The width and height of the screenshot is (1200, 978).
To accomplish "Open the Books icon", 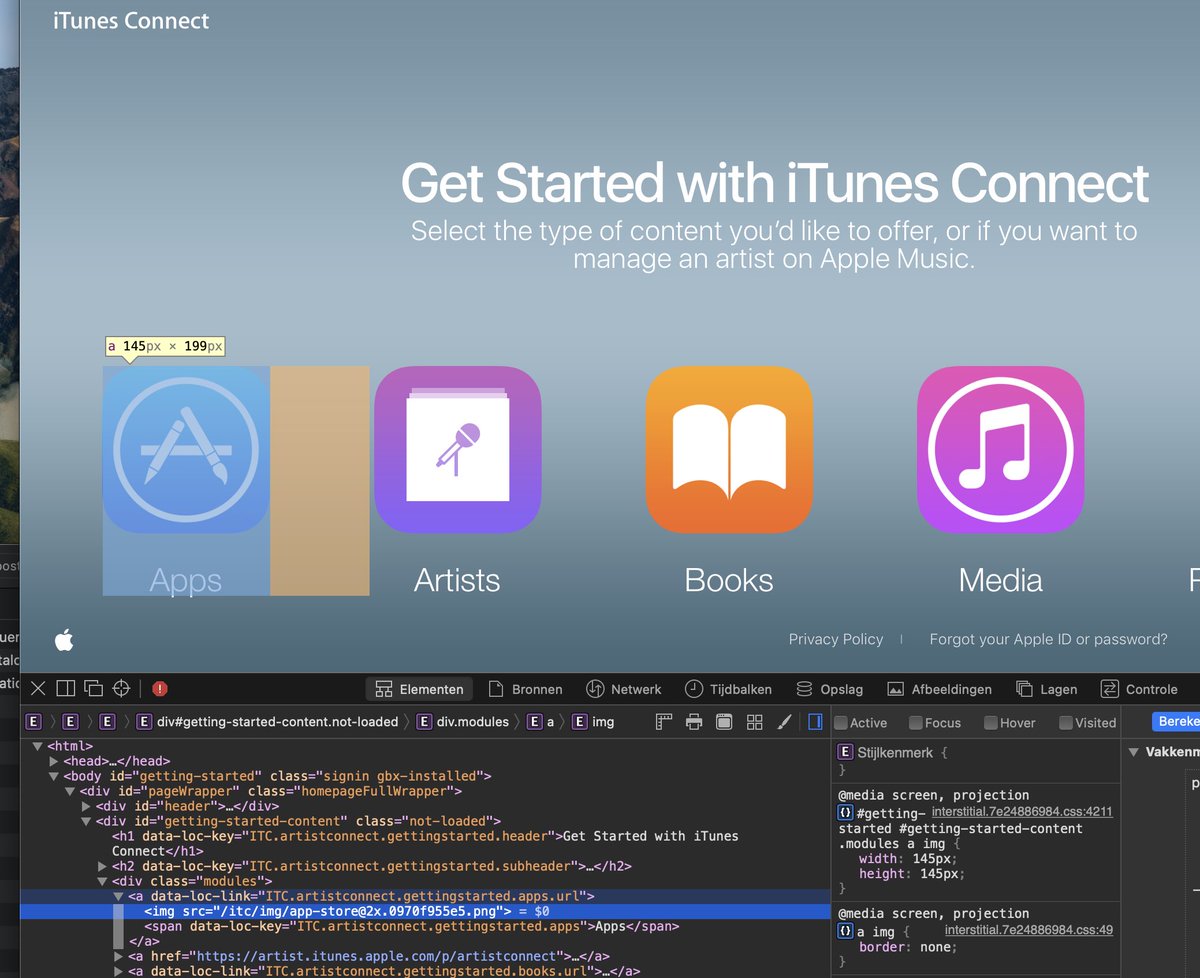I will tap(729, 450).
